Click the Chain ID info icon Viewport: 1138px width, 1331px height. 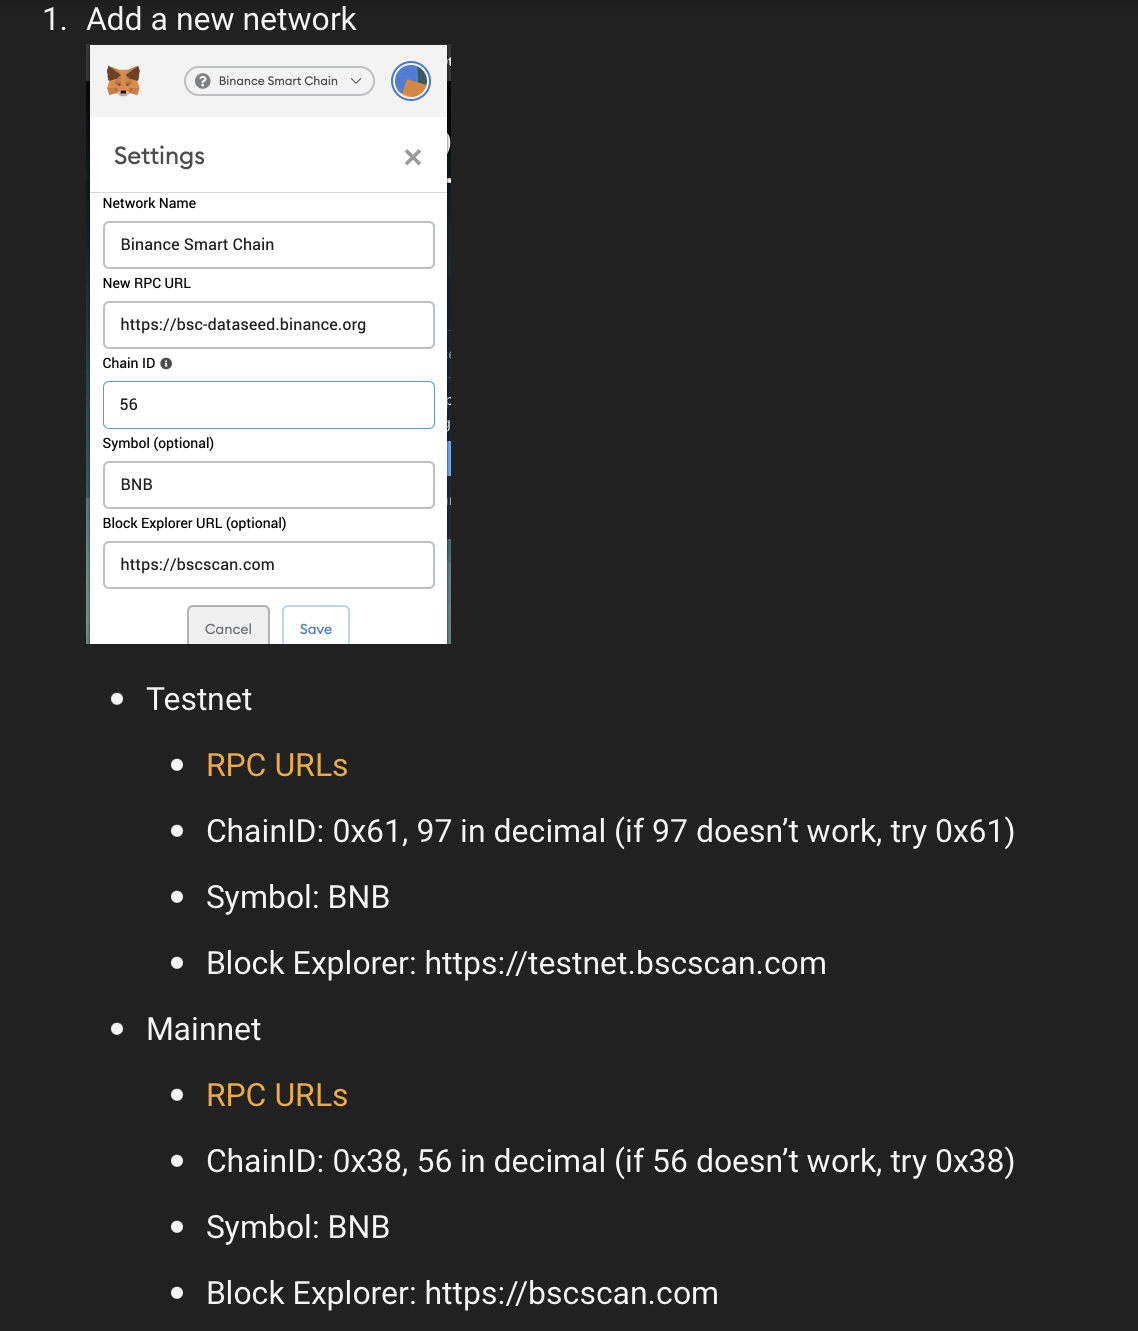(166, 364)
